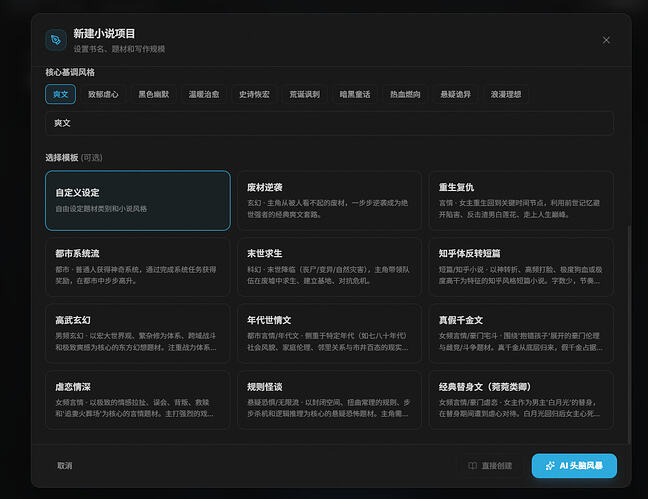Select the 浪漫理想 tone chip
Image resolution: width=648 pixels, height=499 pixels.
(x=506, y=94)
